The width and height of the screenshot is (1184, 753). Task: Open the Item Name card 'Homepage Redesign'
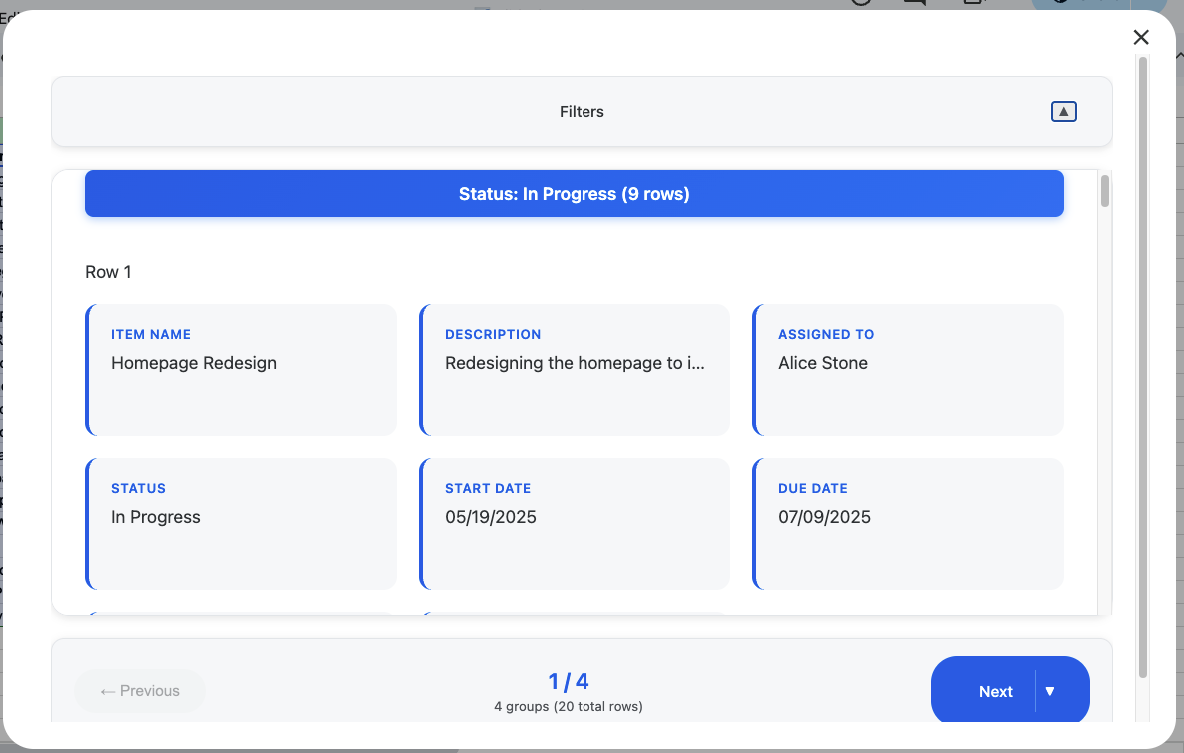point(241,370)
